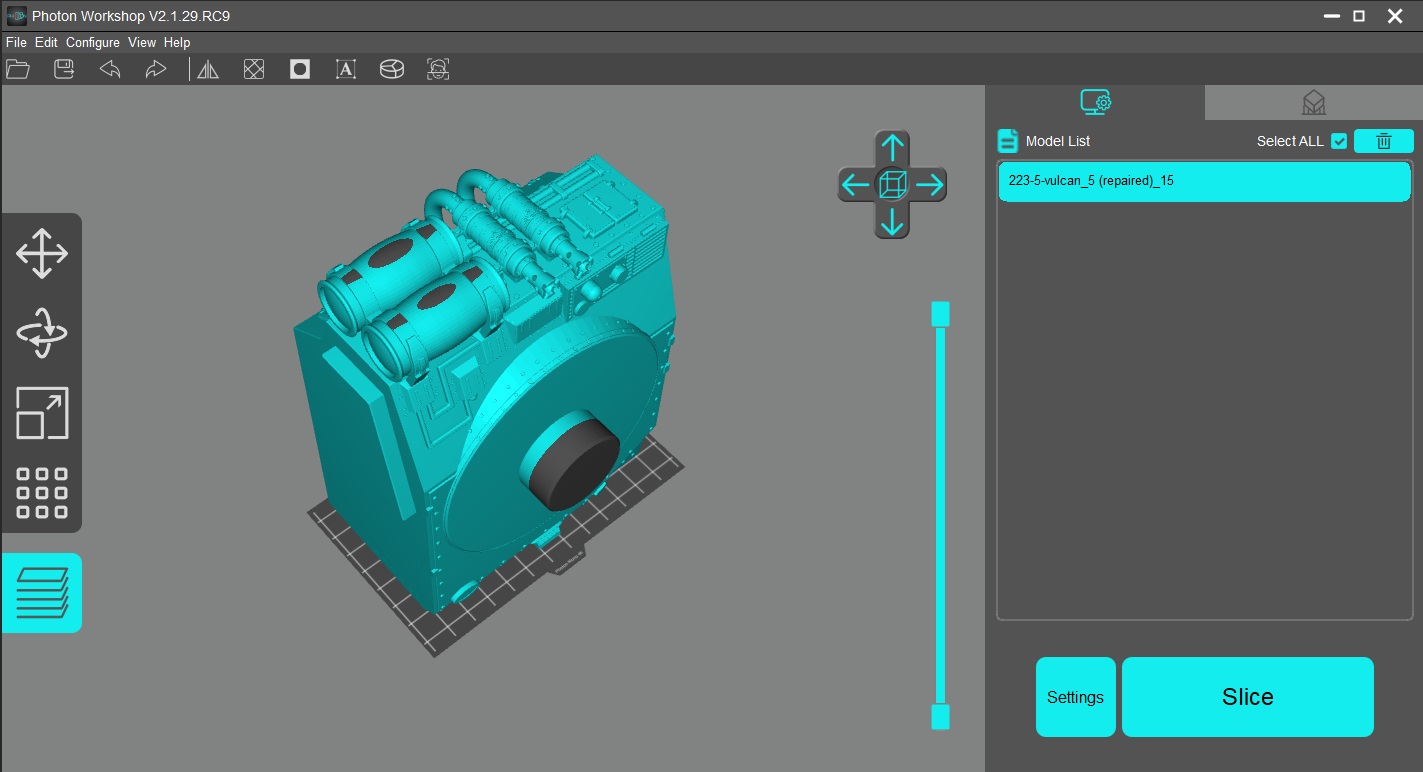The height and width of the screenshot is (772, 1423).
Task: Select the 223-5-vulcan_5 (repaired)_15 model entry
Action: point(1204,182)
